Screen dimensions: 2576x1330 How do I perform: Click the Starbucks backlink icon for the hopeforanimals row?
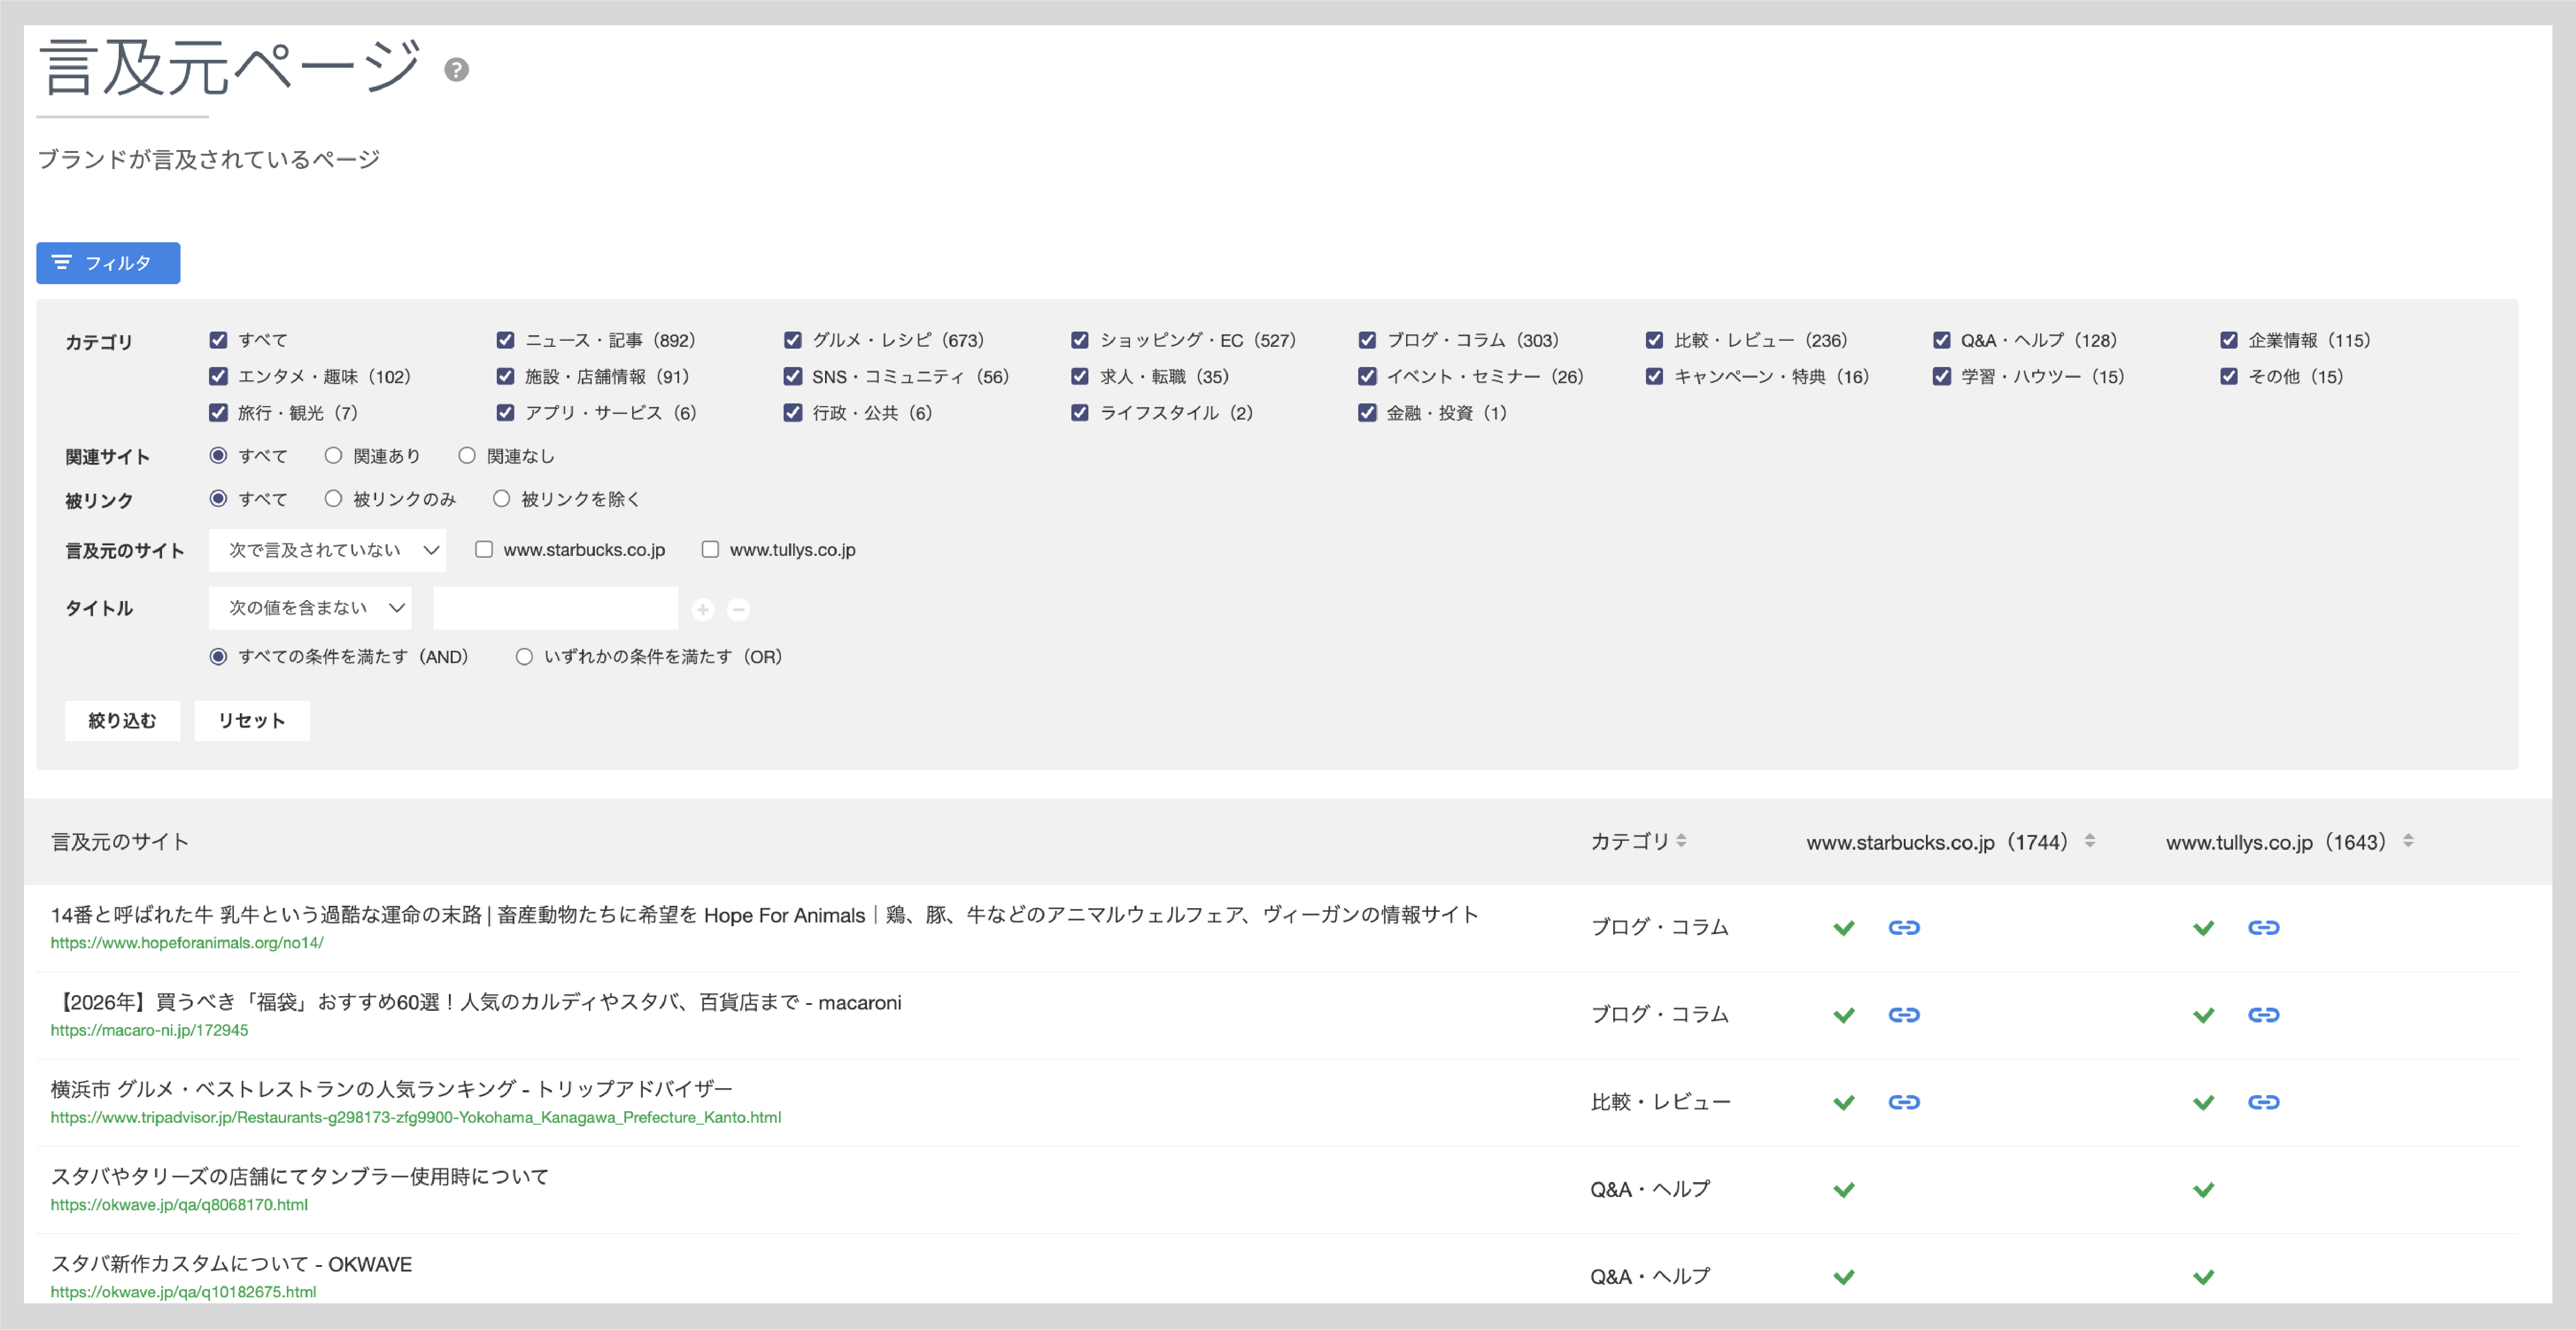point(1903,928)
